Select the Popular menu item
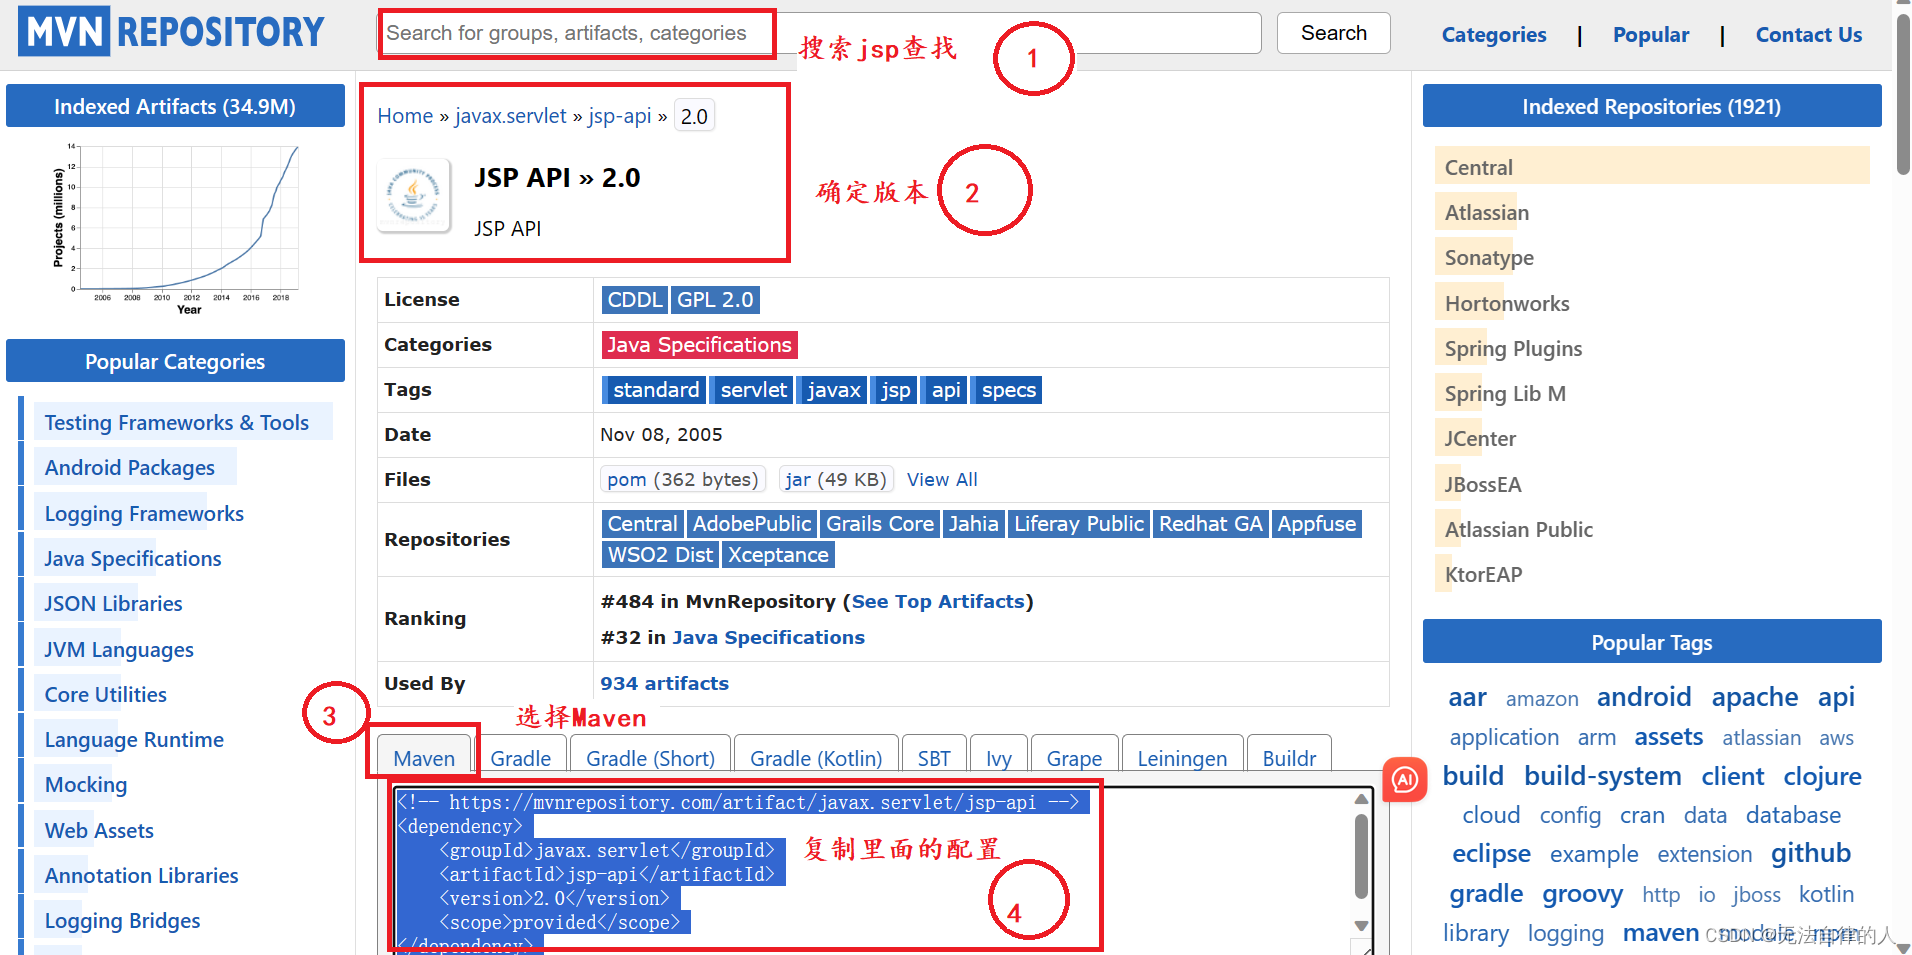1912x955 pixels. 1650,34
